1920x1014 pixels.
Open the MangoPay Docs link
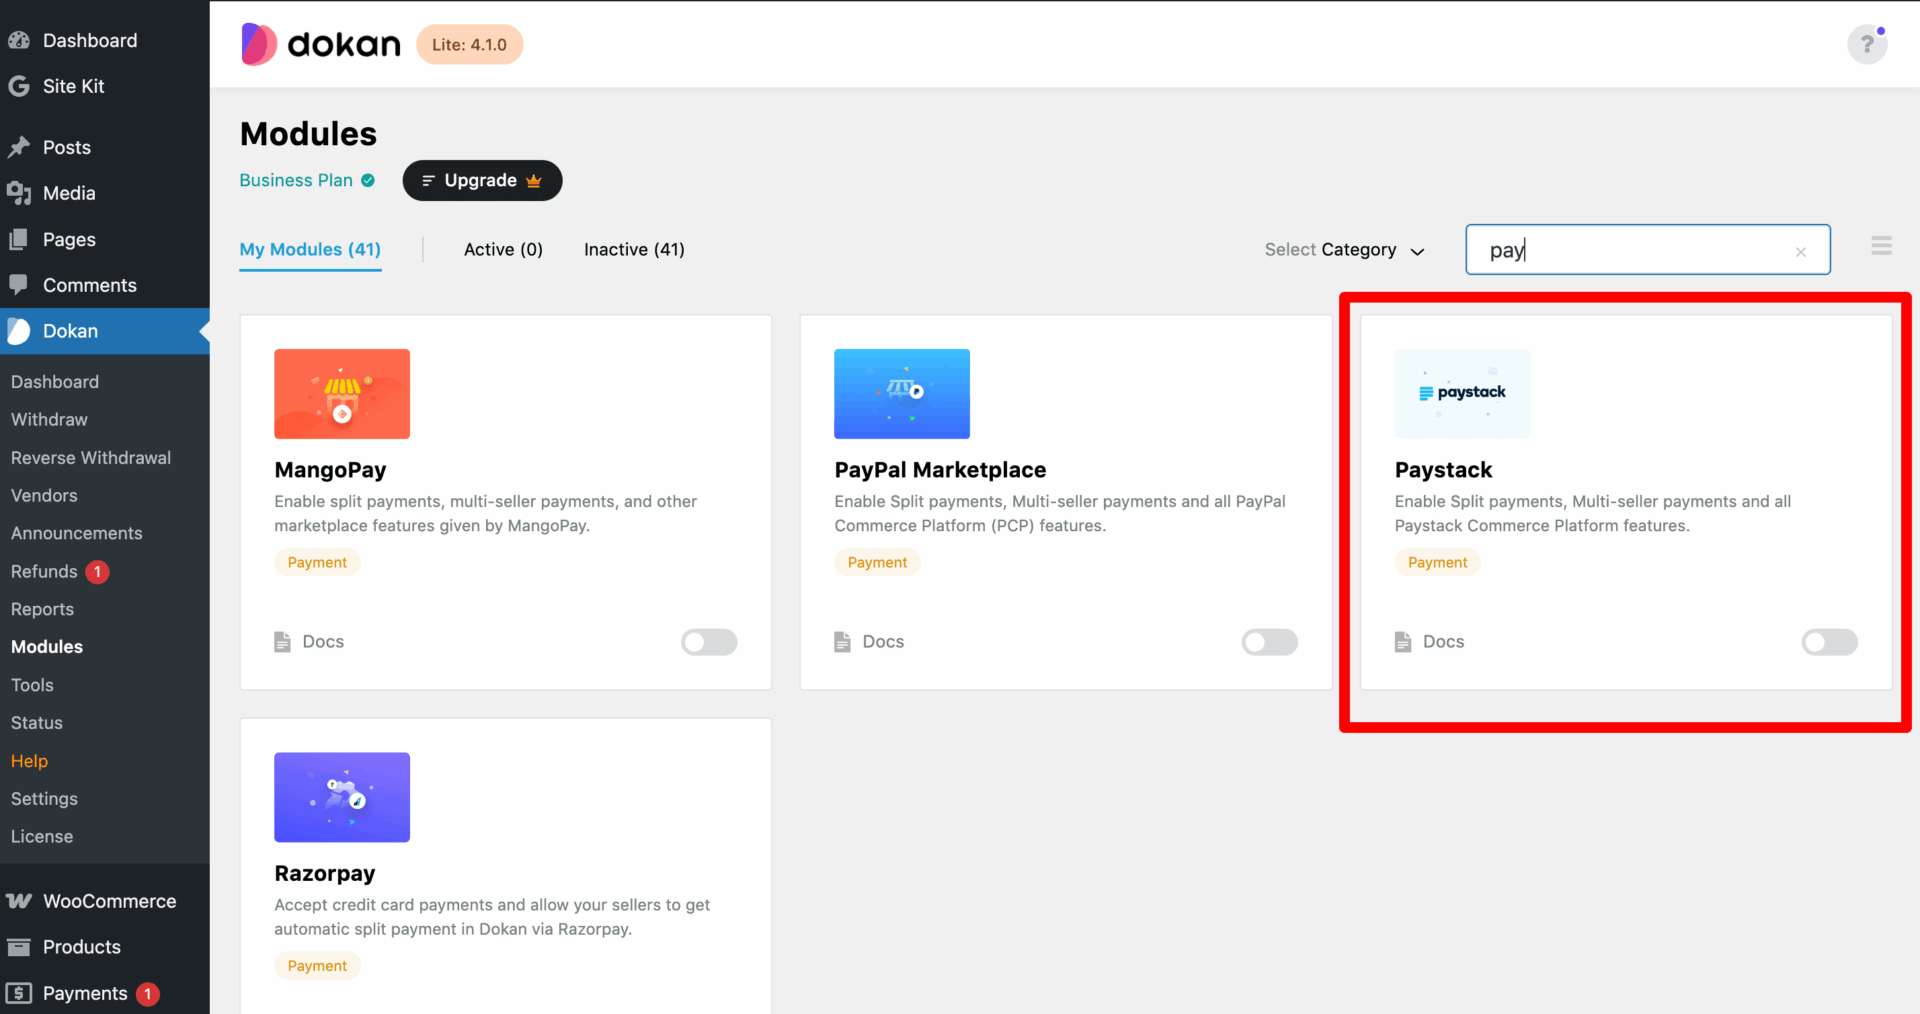click(x=323, y=642)
